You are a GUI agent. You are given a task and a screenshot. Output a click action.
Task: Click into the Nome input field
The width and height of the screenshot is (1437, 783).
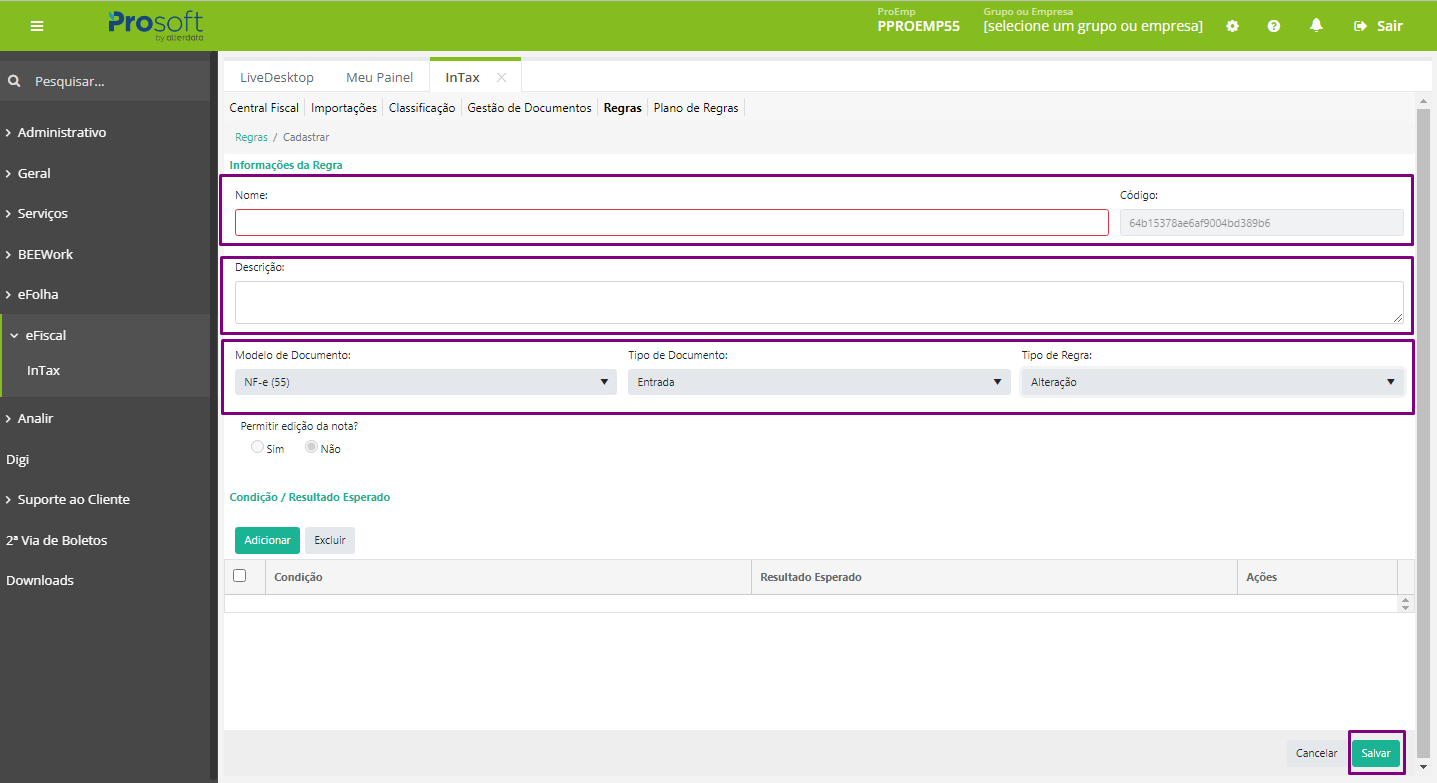click(x=671, y=222)
